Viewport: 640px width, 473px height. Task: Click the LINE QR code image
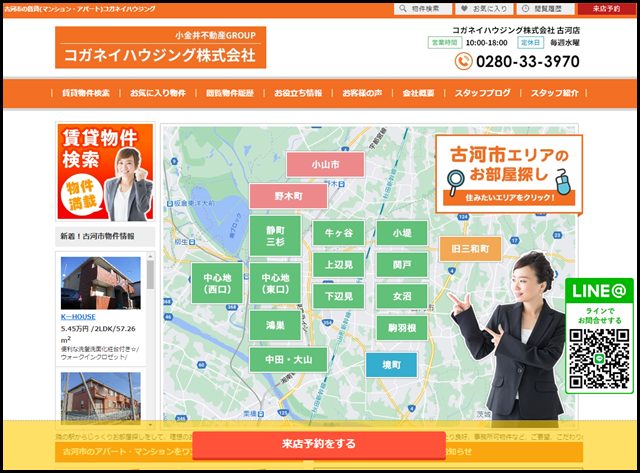click(599, 358)
